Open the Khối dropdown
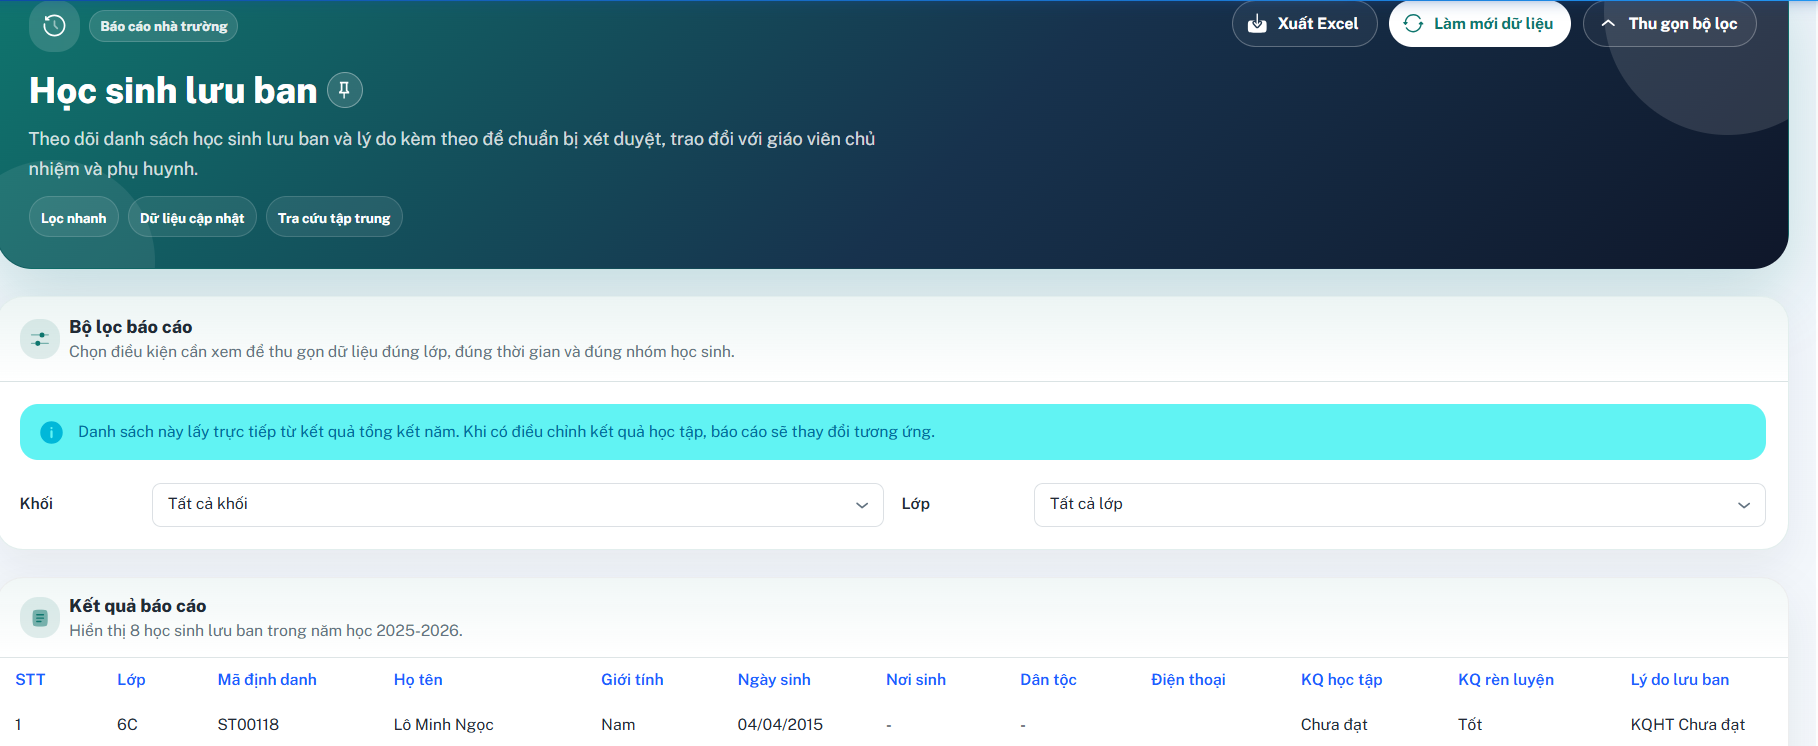The height and width of the screenshot is (746, 1818). click(x=518, y=505)
